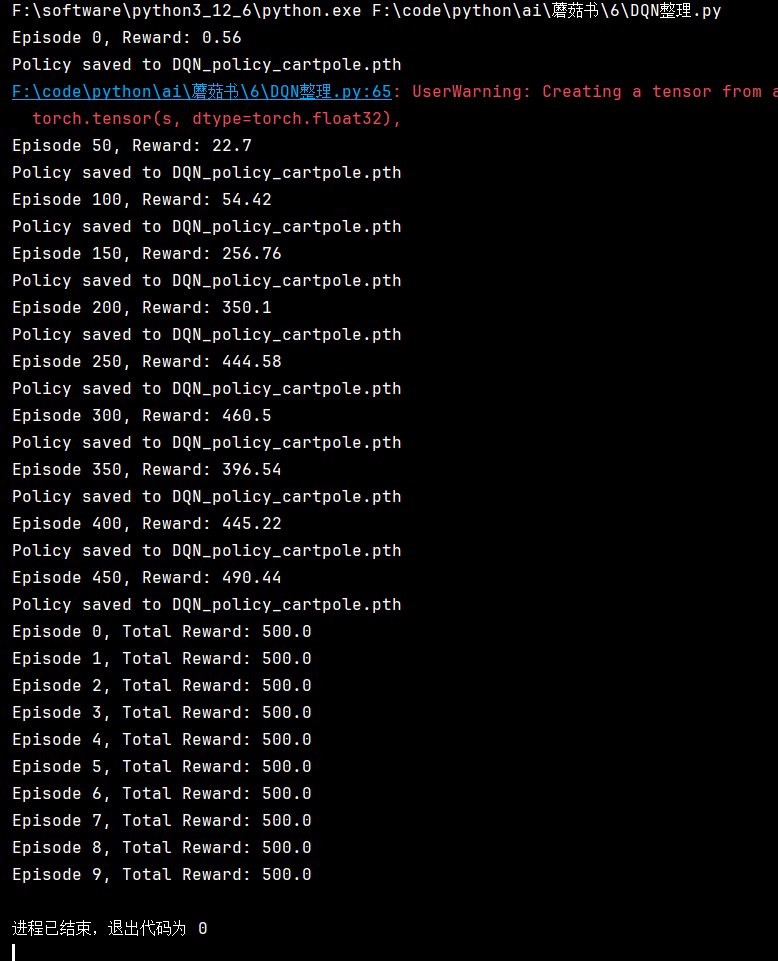Image resolution: width=778 pixels, height=961 pixels.
Task: Click the python.exe command line at top
Action: [x=367, y=11]
